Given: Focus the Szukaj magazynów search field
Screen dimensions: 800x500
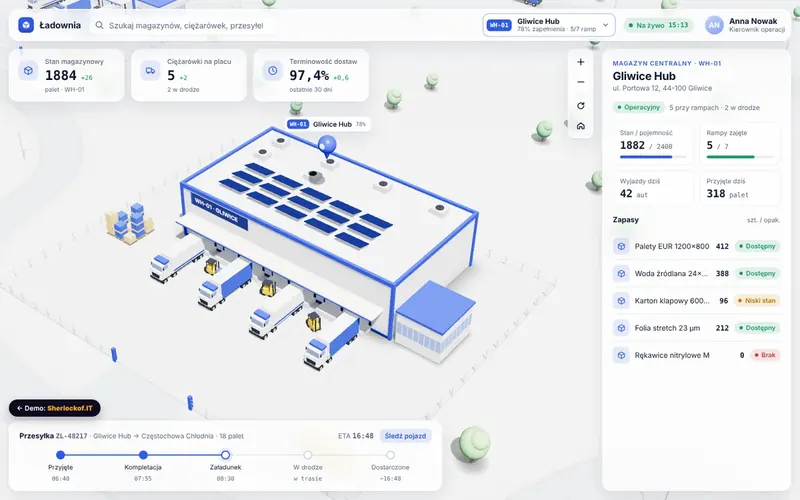Looking at the screenshot, I should 184,25.
